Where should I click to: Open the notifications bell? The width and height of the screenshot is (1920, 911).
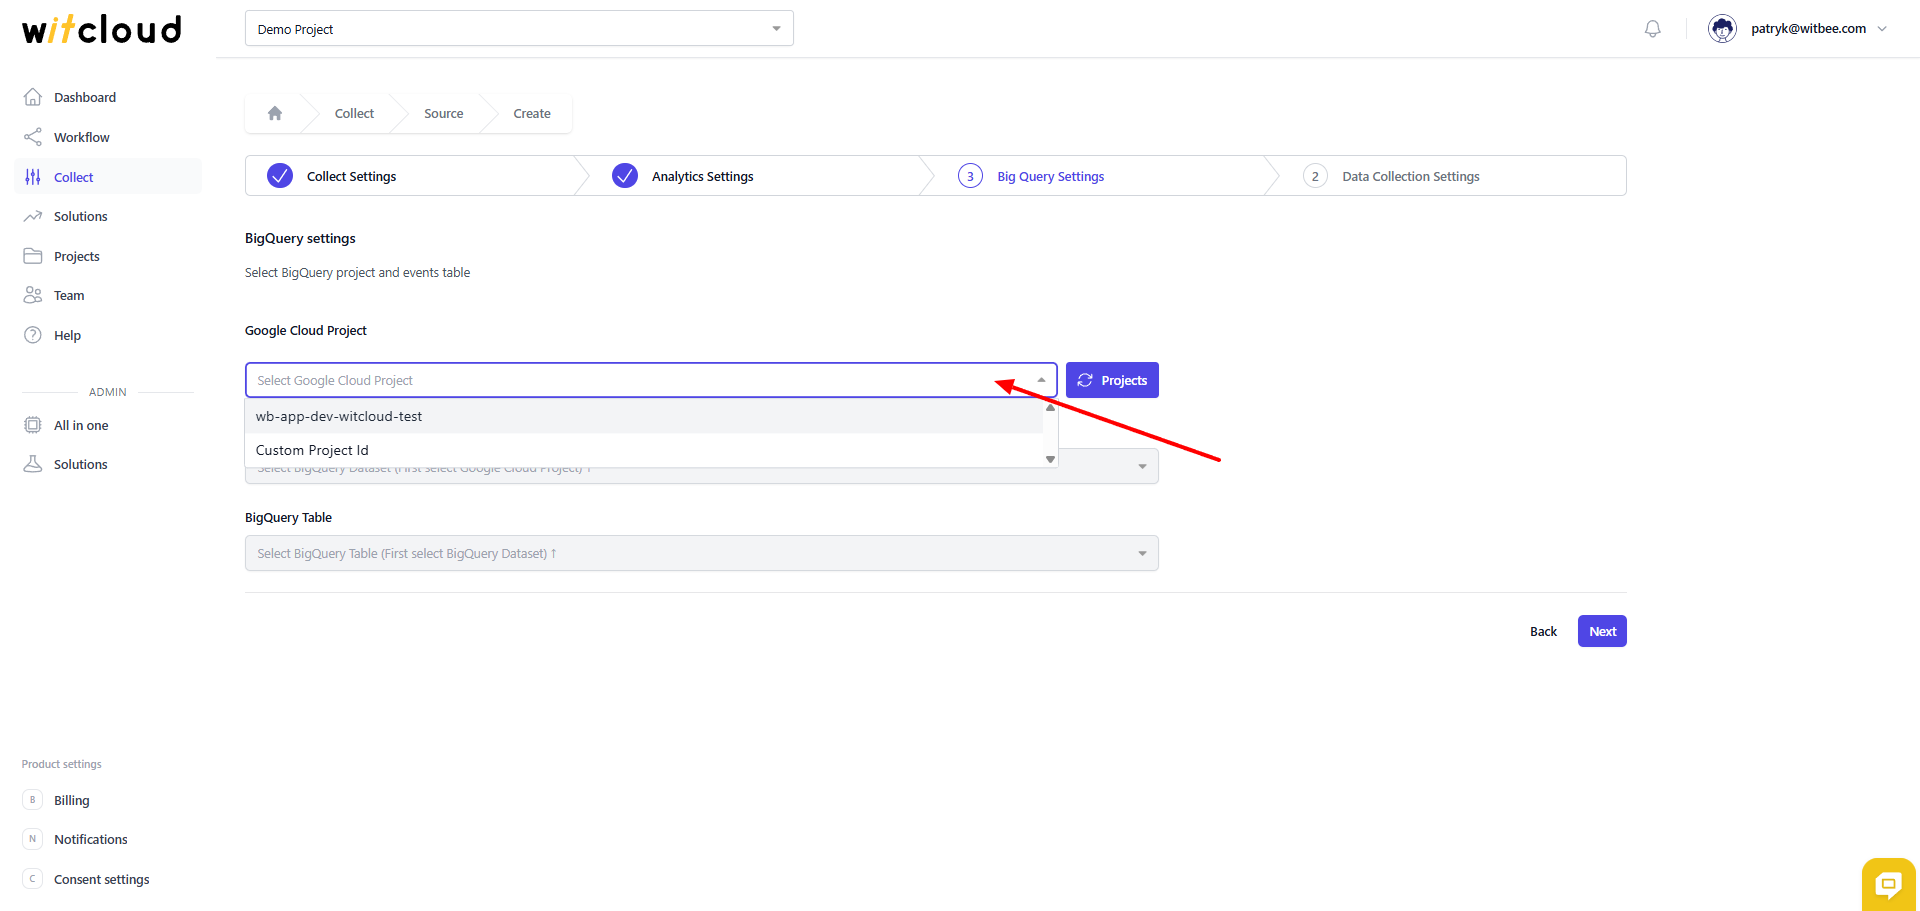click(x=1653, y=29)
